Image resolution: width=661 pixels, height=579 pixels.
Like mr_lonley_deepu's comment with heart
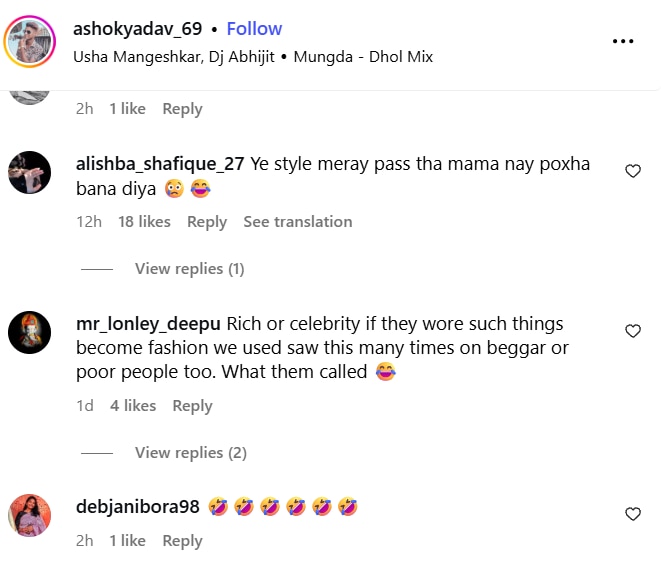coord(632,331)
